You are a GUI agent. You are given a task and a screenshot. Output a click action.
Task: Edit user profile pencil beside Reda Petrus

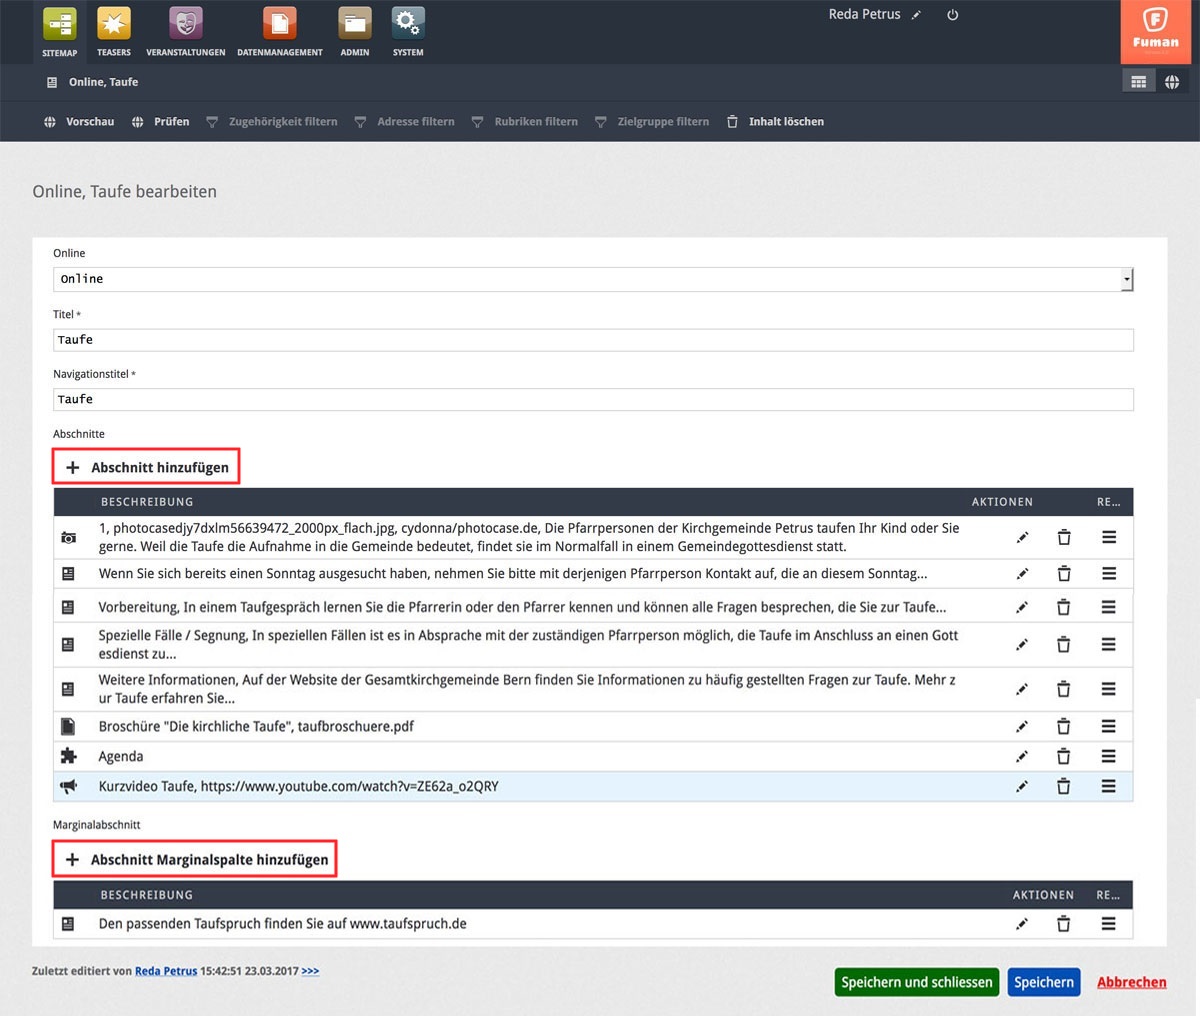pyautogui.click(x=916, y=15)
